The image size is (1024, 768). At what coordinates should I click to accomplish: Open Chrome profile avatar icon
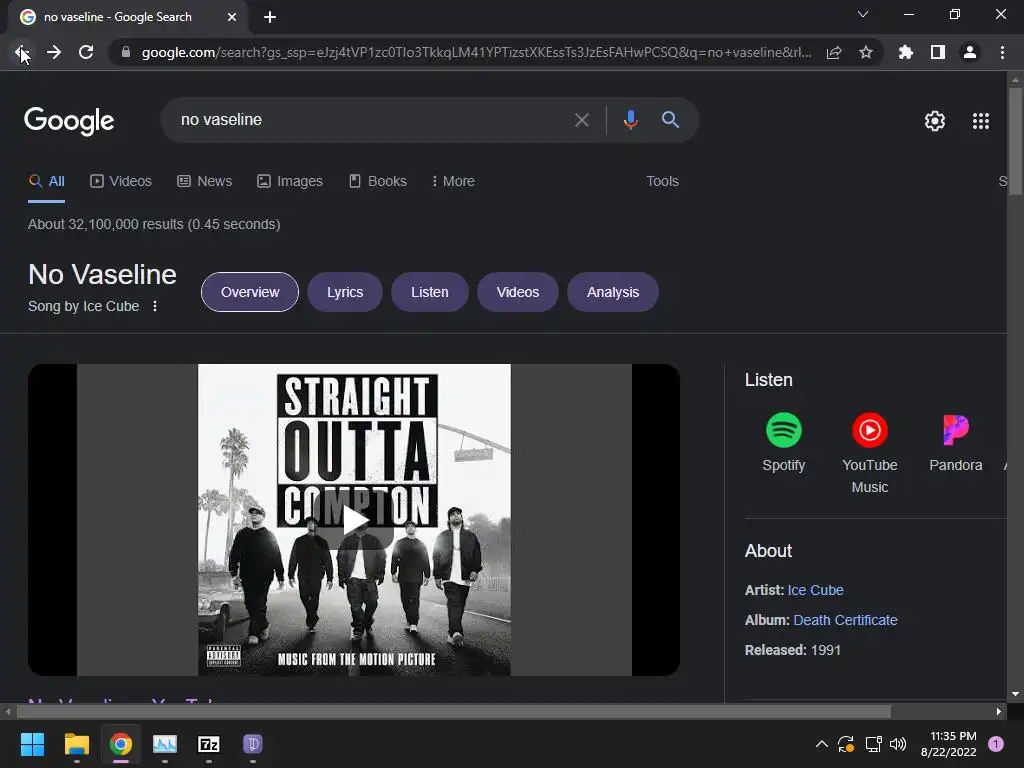pyautogui.click(x=970, y=52)
